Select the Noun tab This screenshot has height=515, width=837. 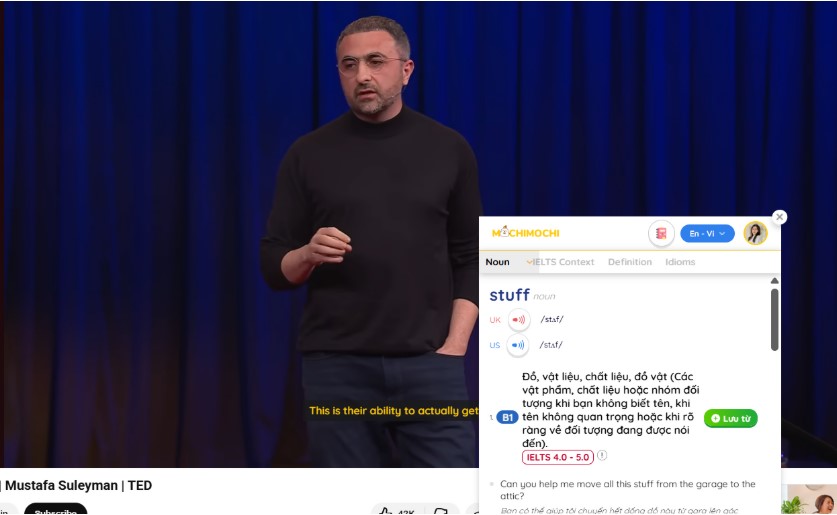[x=498, y=262]
